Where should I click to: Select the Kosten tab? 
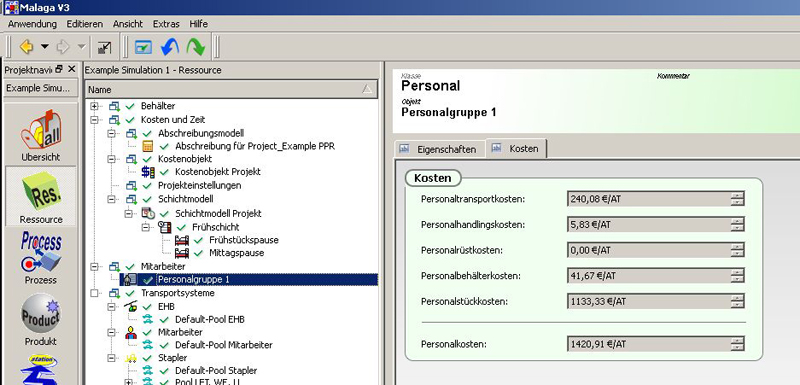tap(516, 148)
